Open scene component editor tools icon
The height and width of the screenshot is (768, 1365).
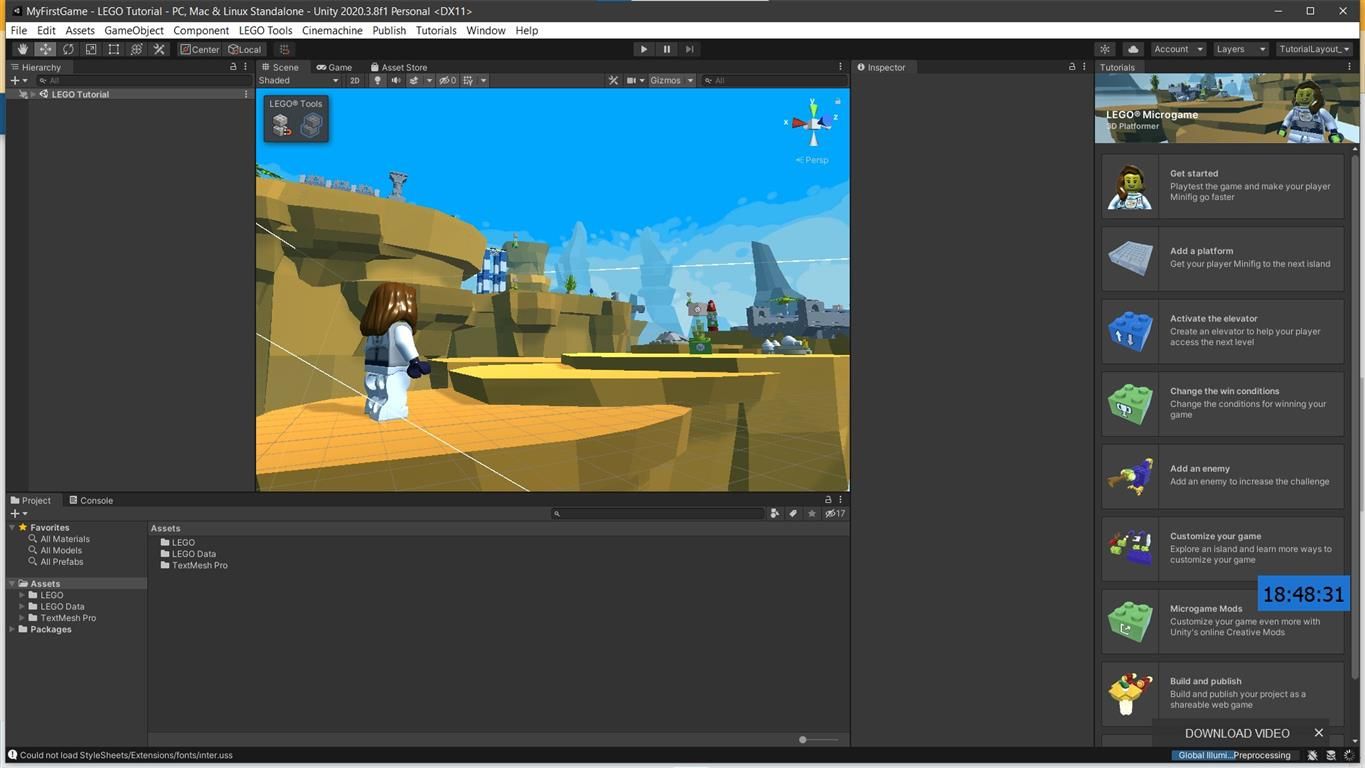point(613,80)
